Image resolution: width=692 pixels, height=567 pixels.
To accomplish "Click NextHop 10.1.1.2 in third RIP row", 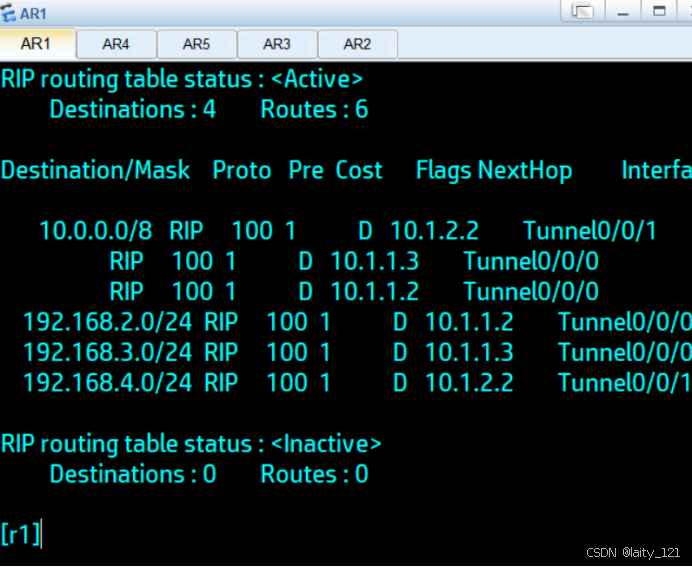I will 375,292.
